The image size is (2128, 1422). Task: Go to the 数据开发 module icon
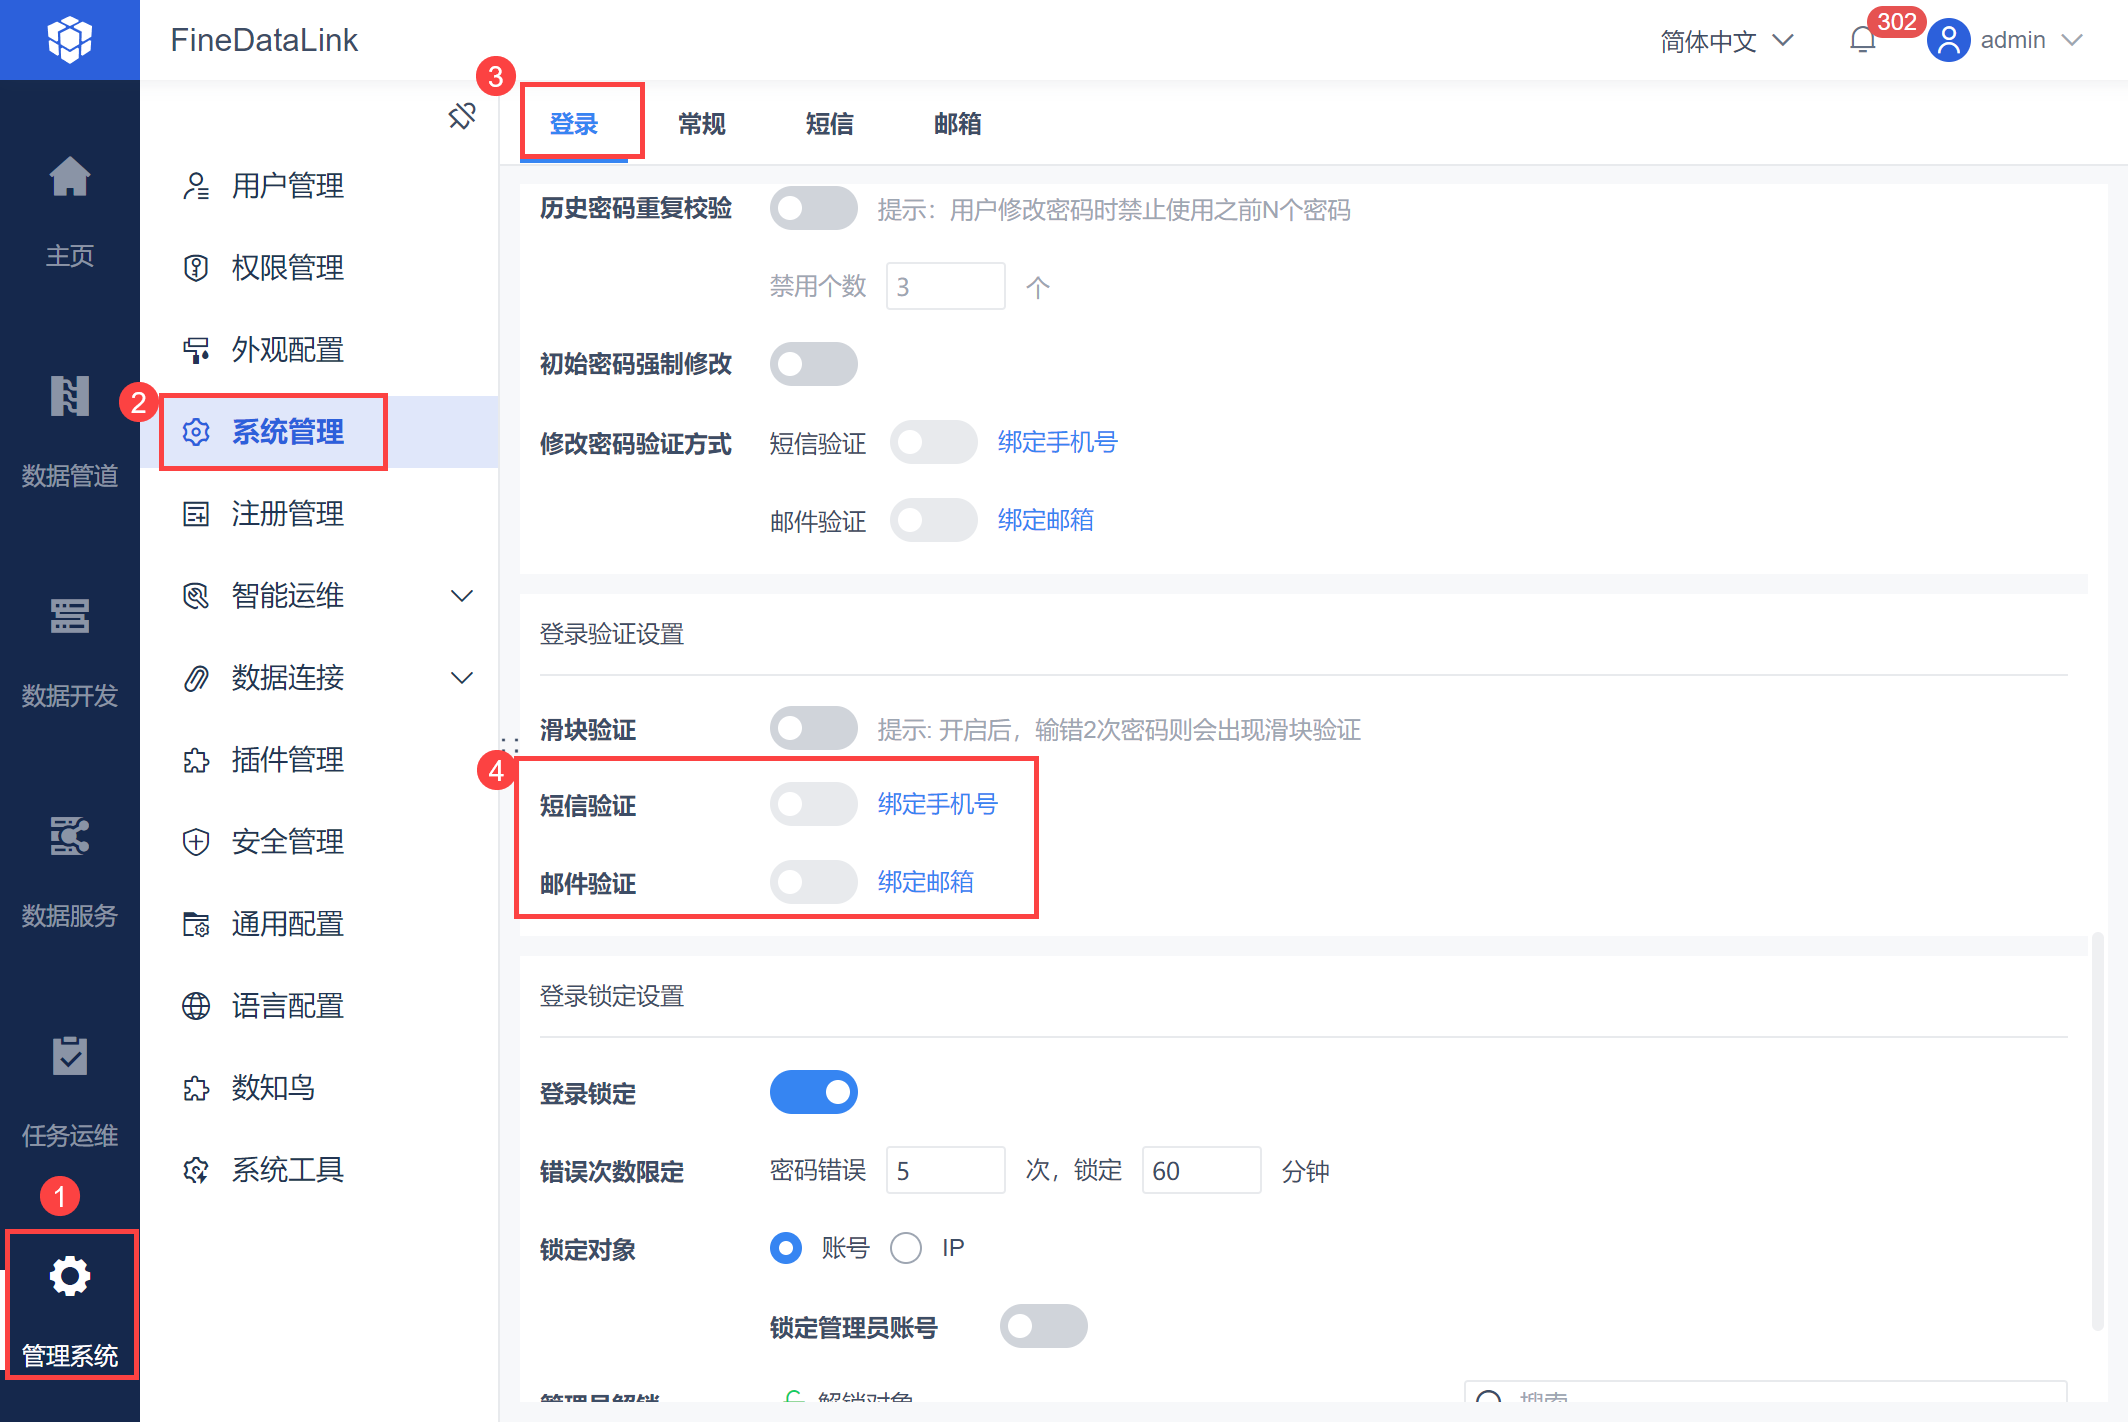(x=69, y=617)
